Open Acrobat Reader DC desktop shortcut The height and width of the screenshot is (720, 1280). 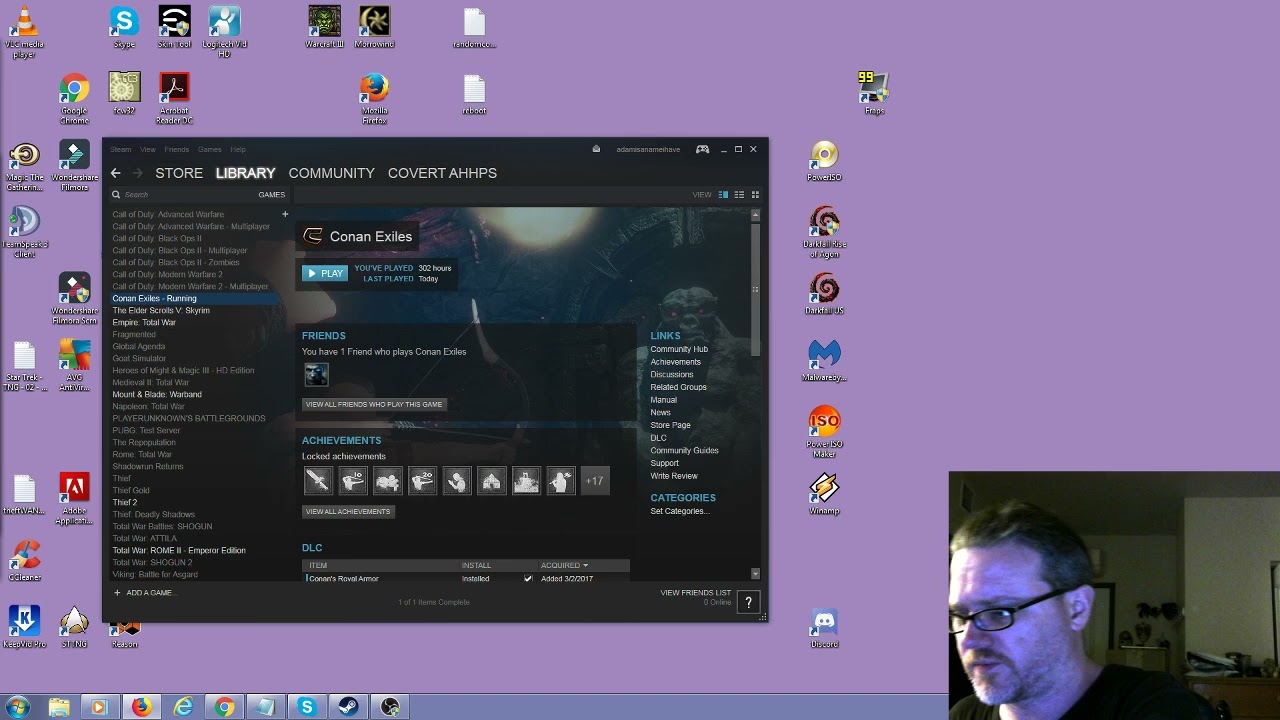point(174,99)
